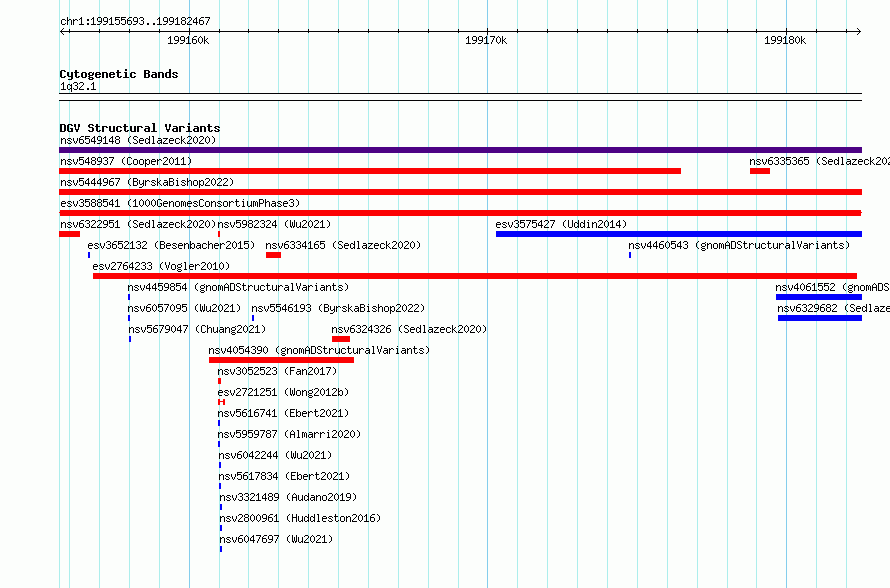890x588 pixels.
Task: Open nsv3052523 (Fan2017) label
Action: pos(278,371)
